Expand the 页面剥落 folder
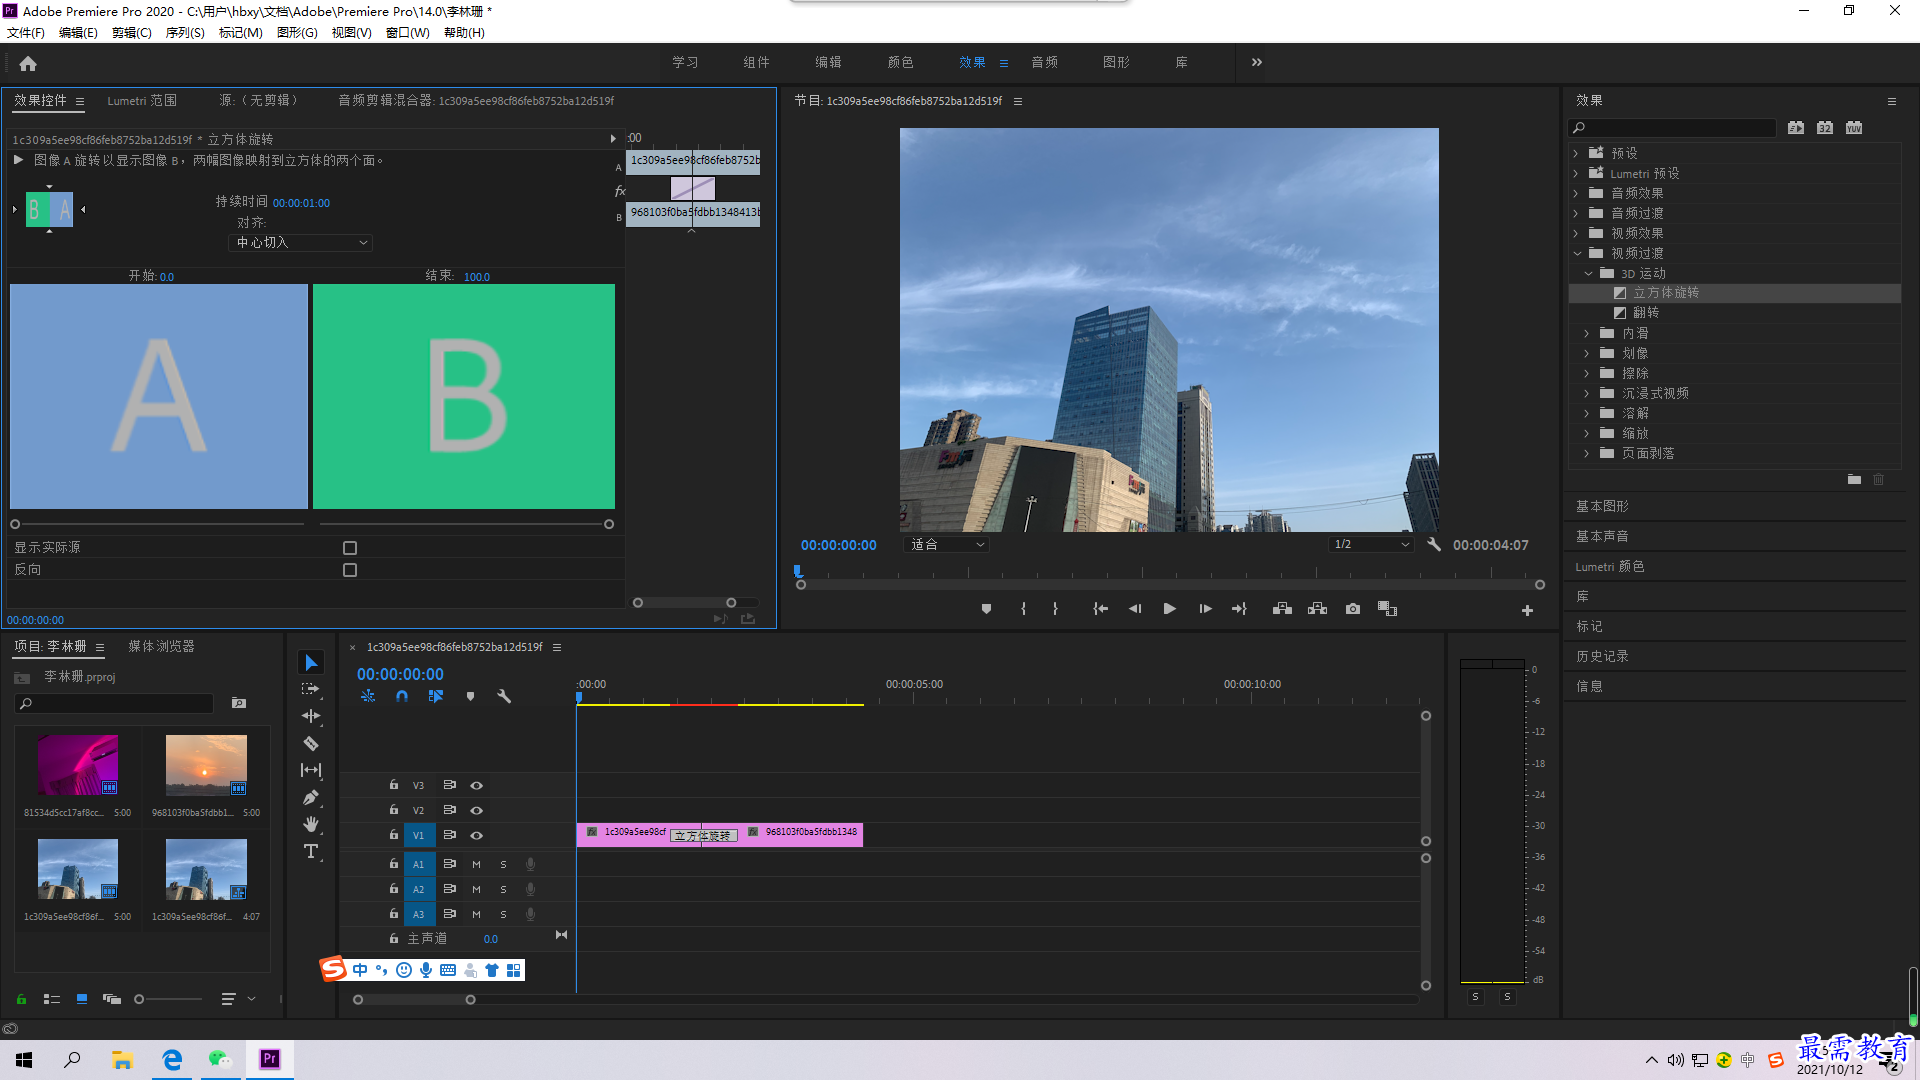This screenshot has width=1920, height=1080. tap(1587, 453)
